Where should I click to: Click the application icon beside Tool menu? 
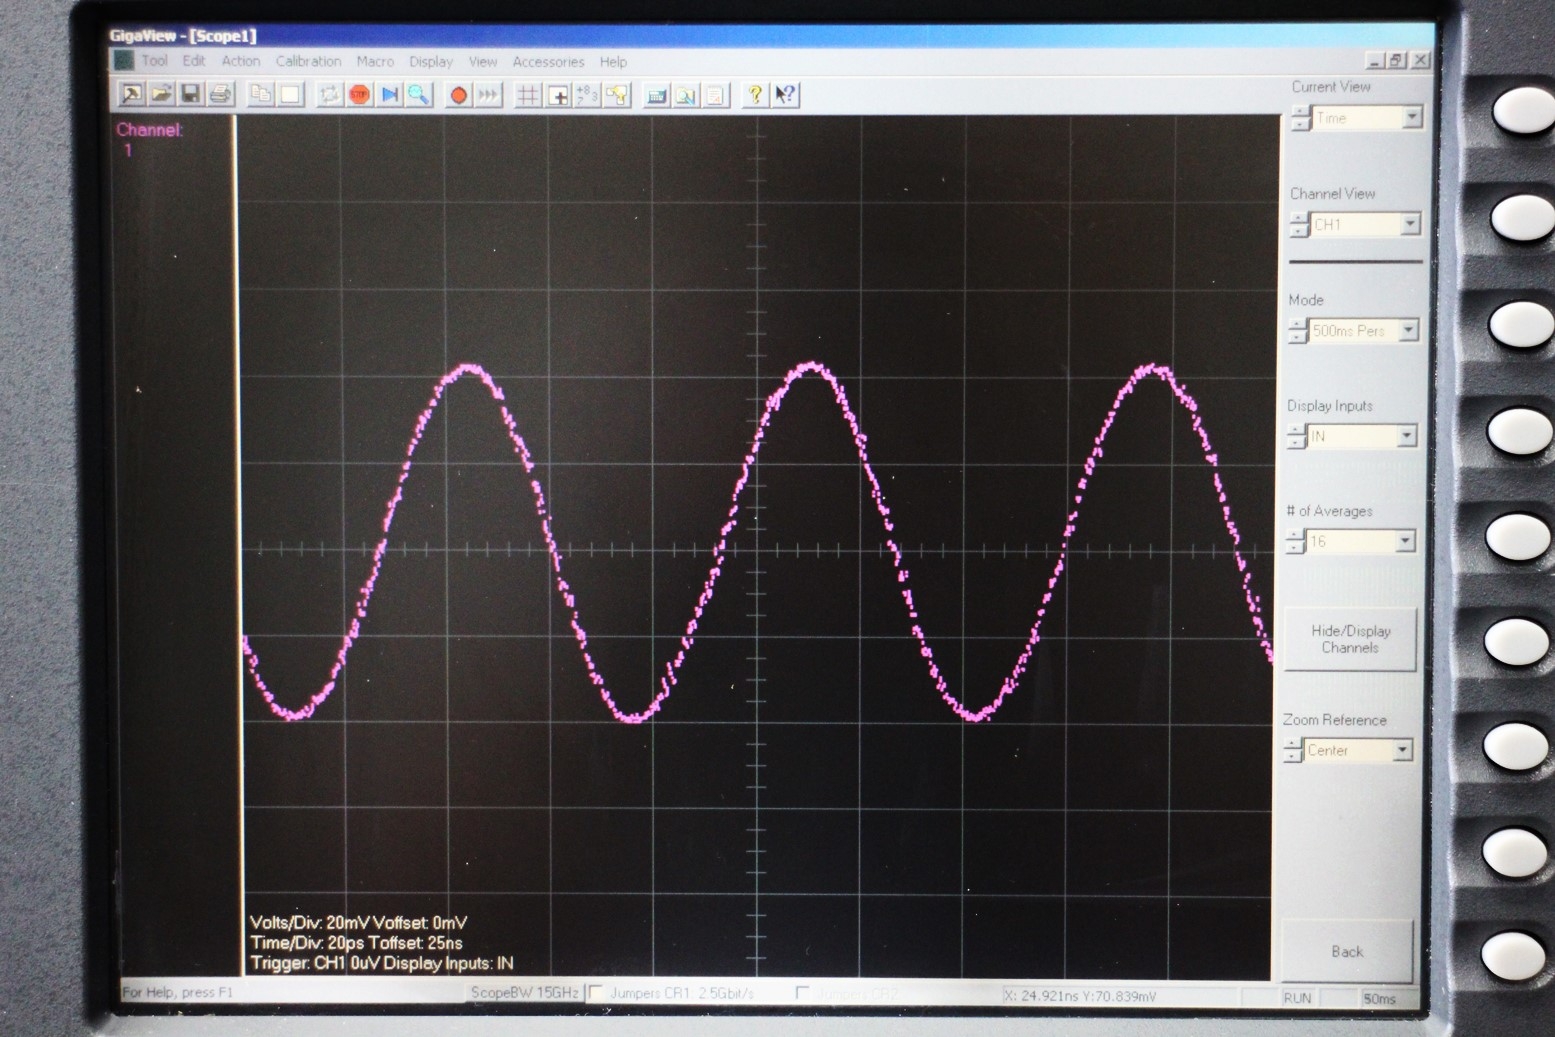[124, 60]
